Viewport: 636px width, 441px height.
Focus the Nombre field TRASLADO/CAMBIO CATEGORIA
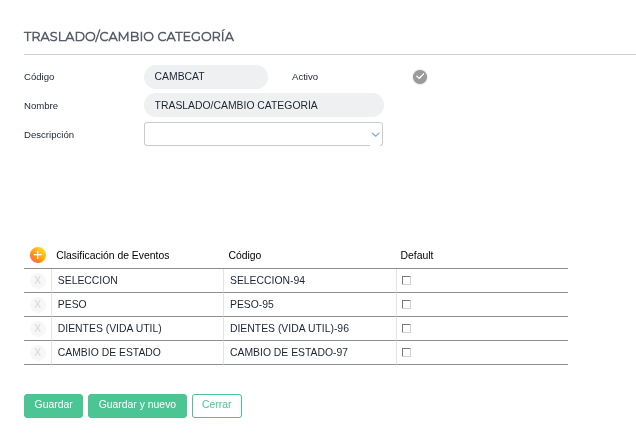coord(264,105)
